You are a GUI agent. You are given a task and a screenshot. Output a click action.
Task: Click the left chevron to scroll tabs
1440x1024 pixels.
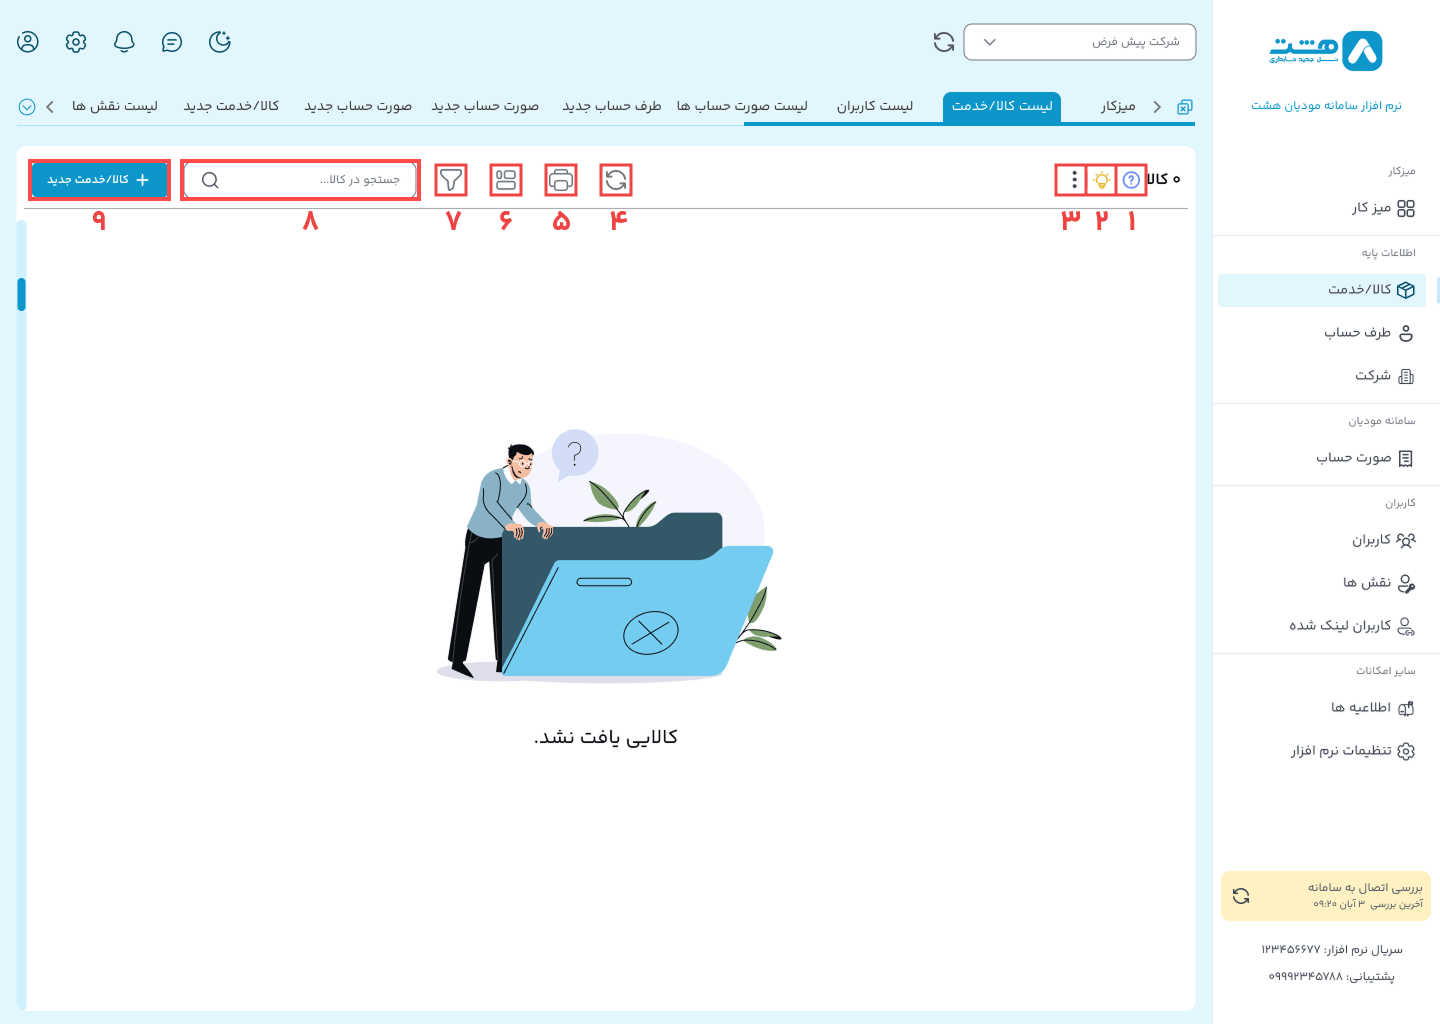point(50,106)
